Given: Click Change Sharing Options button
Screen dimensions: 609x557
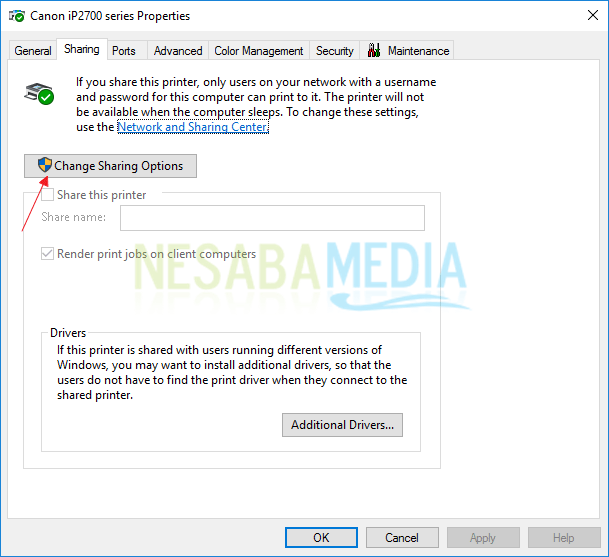Looking at the screenshot, I should (110, 166).
